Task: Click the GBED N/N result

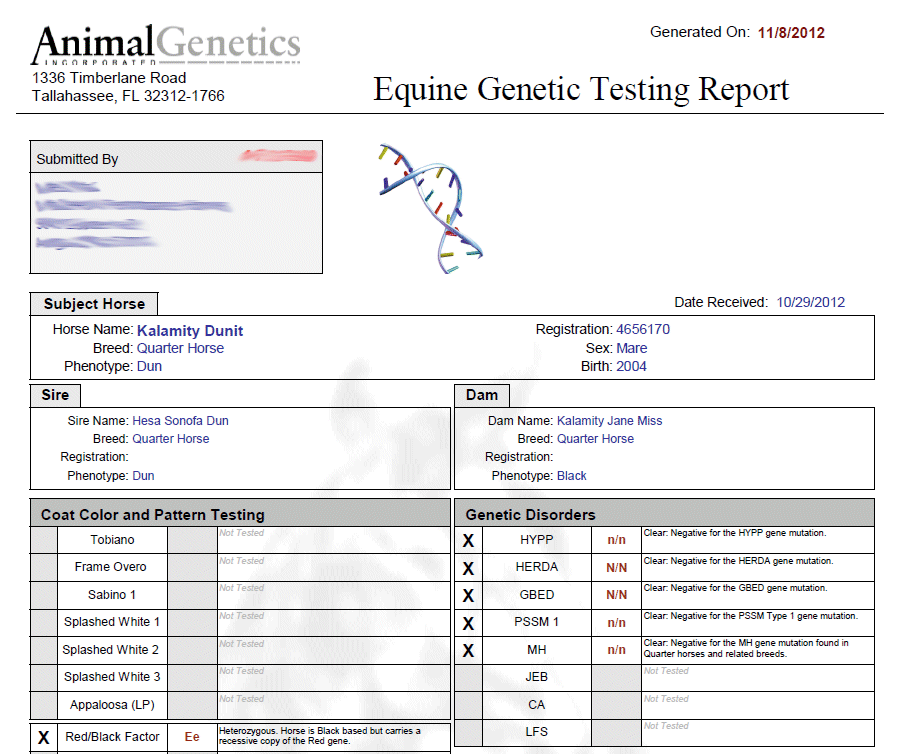Action: pos(616,595)
